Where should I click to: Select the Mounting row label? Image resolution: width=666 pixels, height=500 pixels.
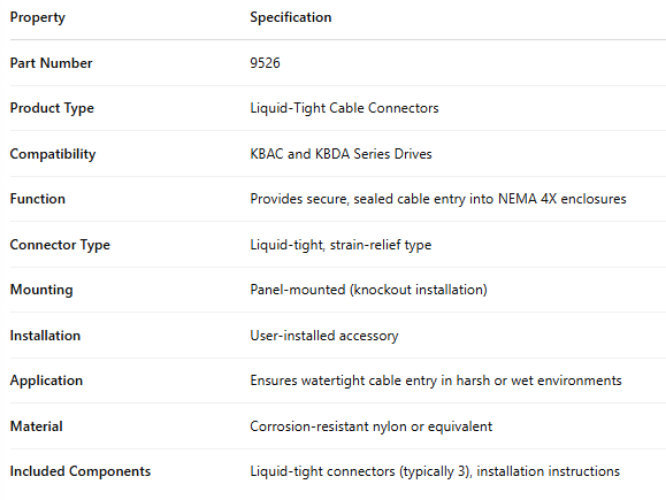click(41, 290)
